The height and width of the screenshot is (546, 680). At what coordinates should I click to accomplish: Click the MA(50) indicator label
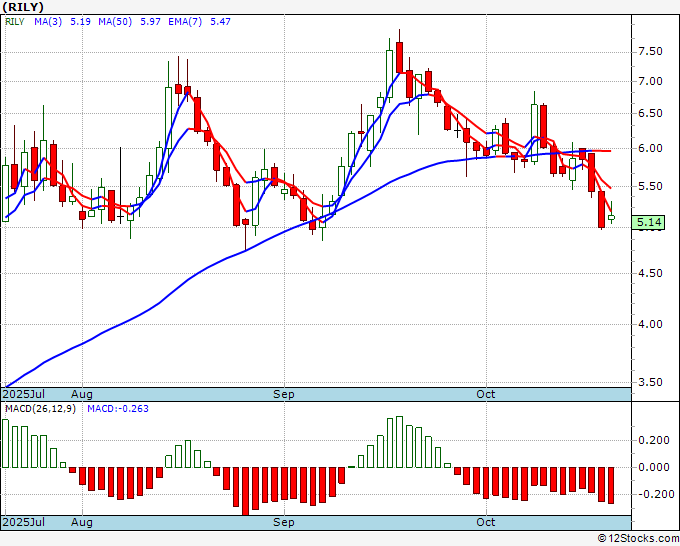coord(115,22)
